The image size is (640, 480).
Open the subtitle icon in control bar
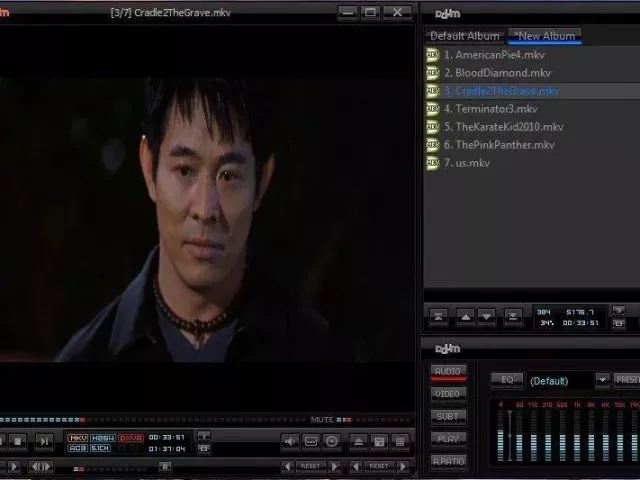[x=310, y=440]
